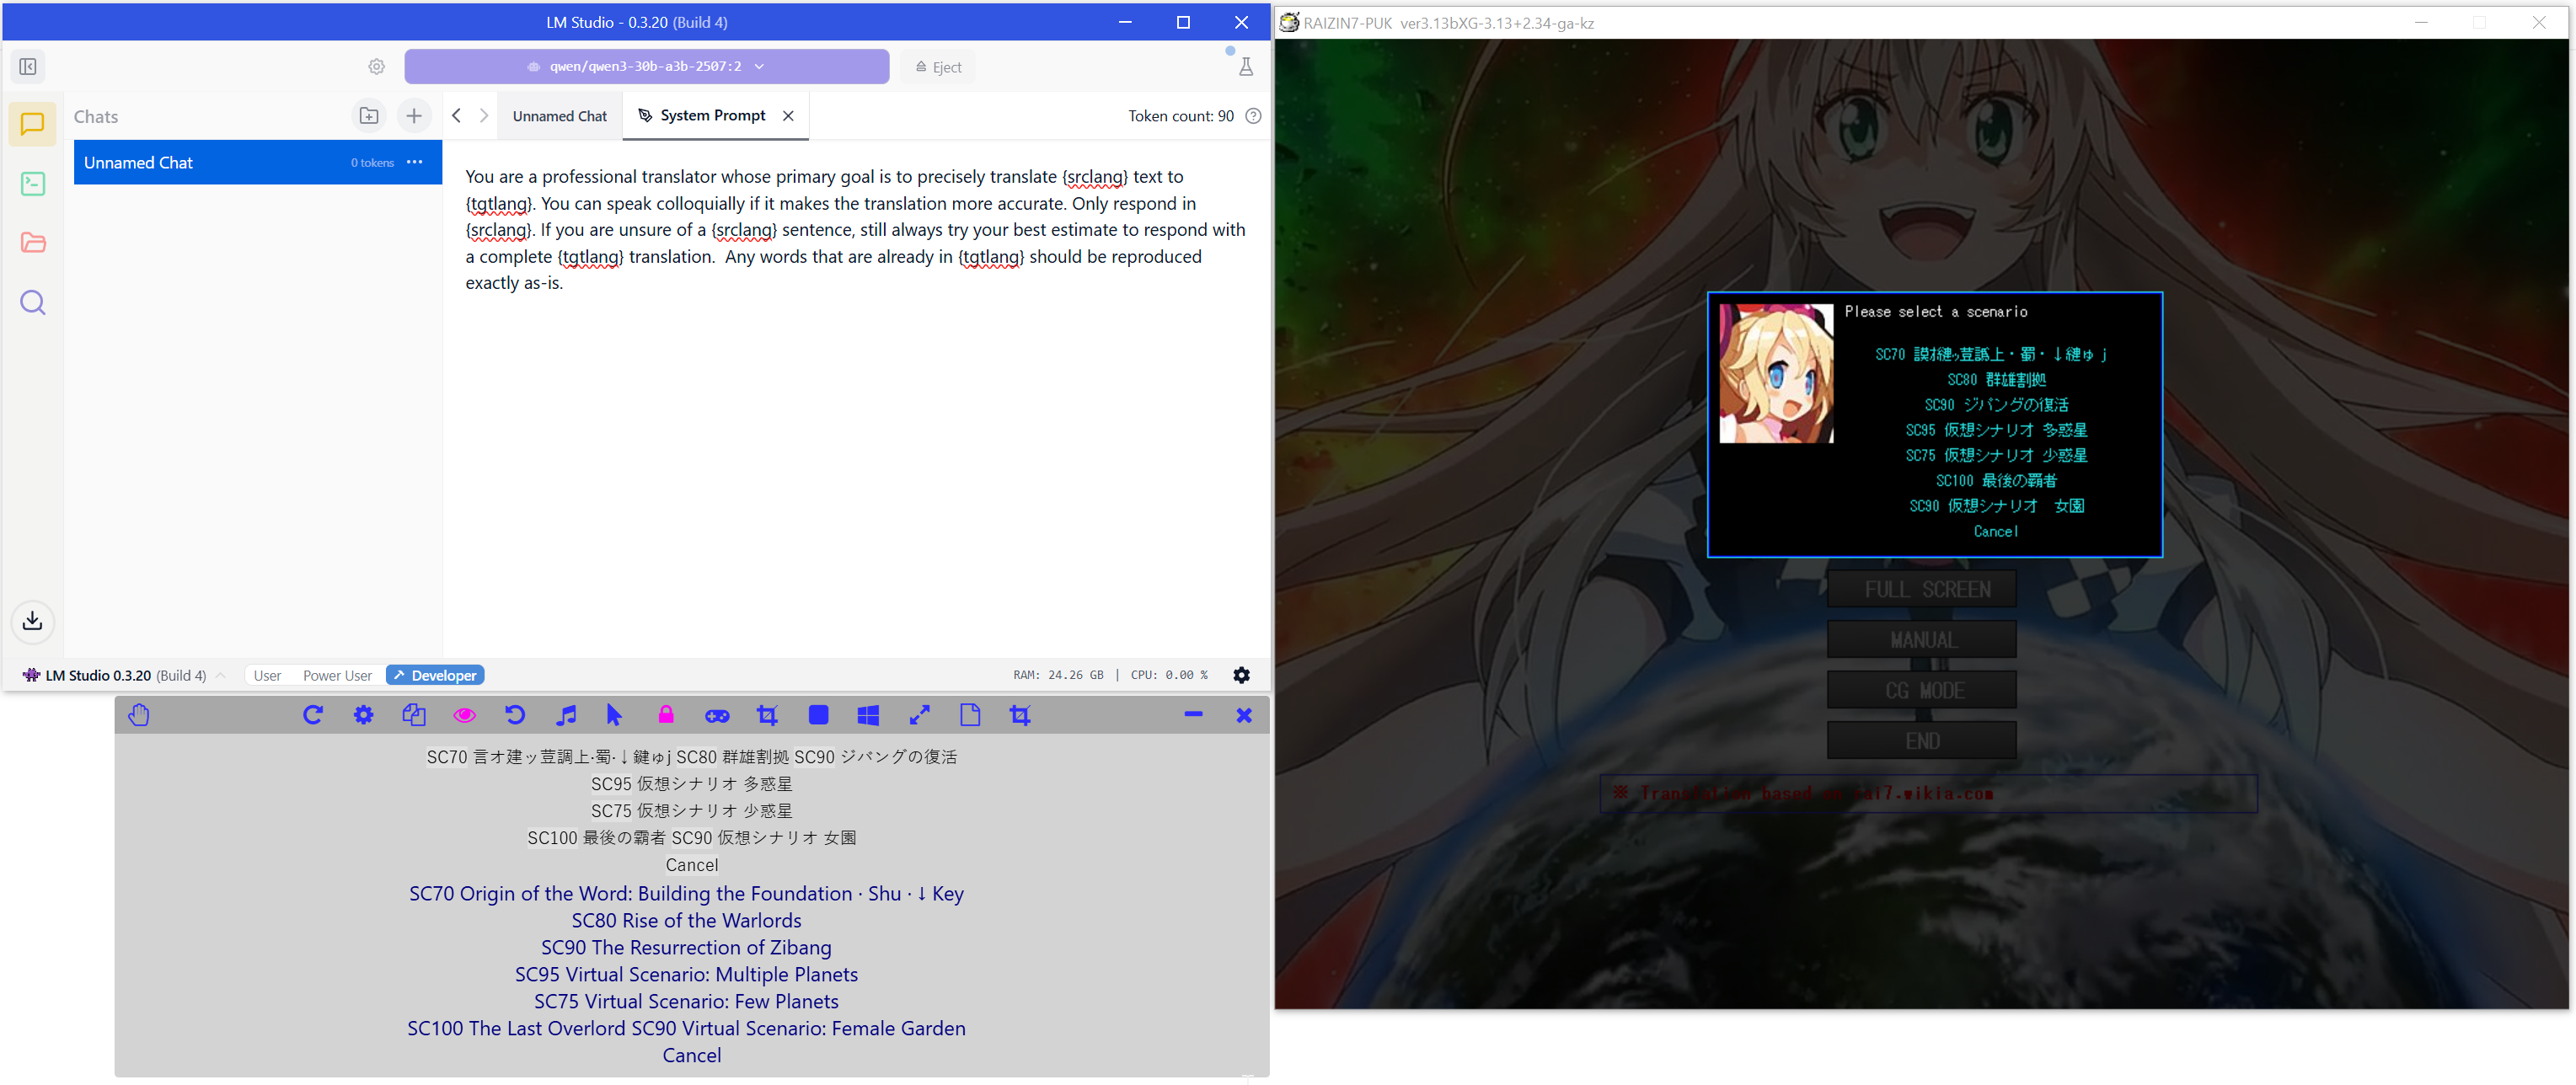
Task: Switch to Power User mode
Action: (x=337, y=675)
